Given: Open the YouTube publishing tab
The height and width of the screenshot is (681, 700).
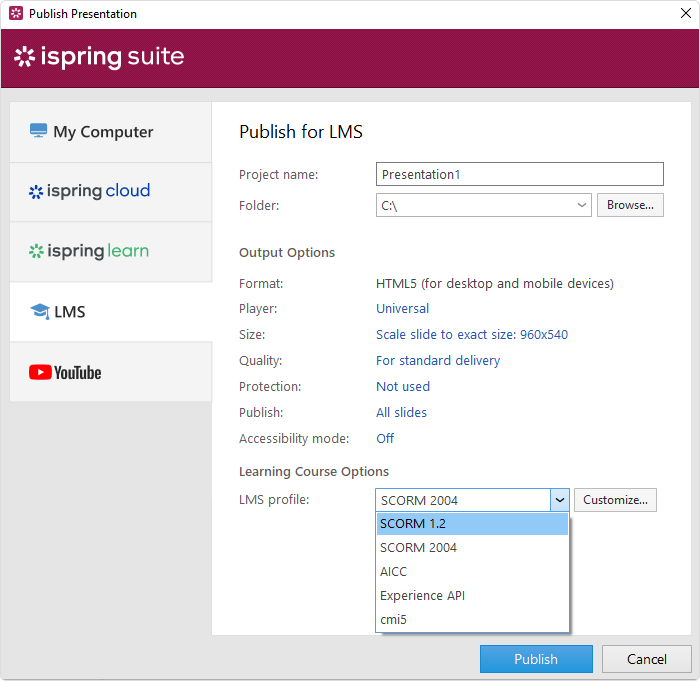Looking at the screenshot, I should pos(111,372).
